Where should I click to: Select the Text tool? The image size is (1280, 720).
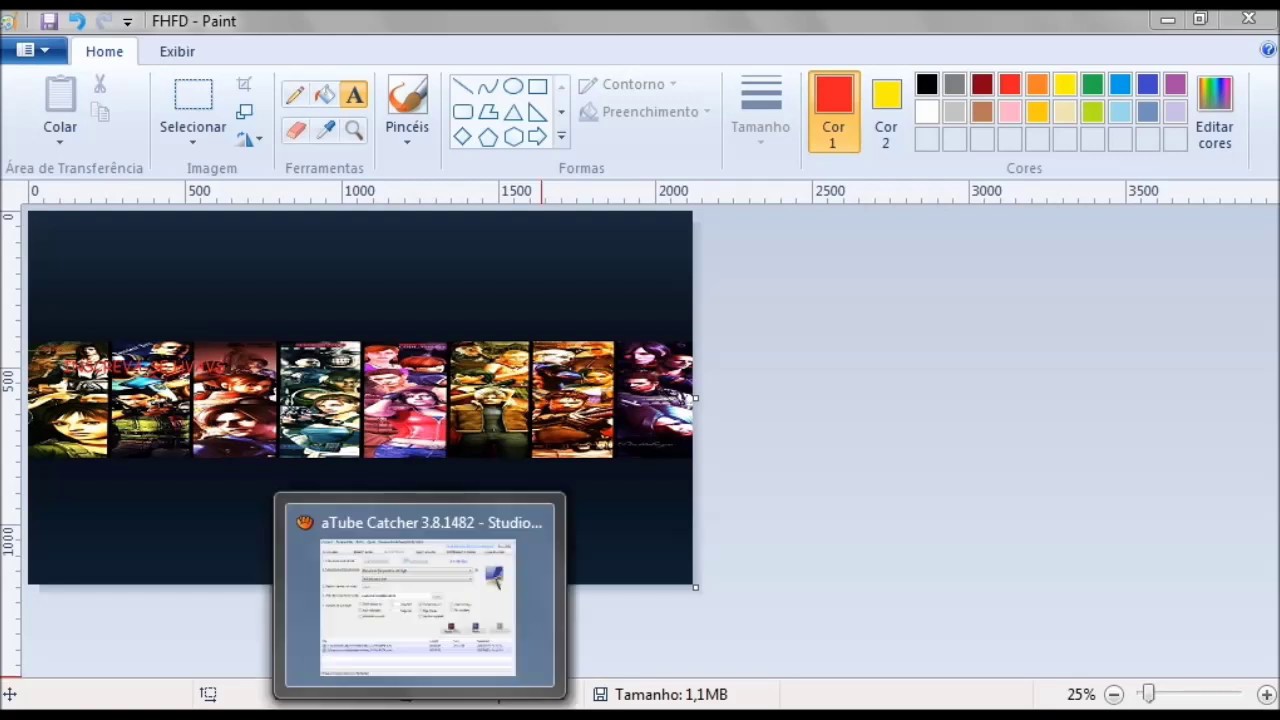[x=354, y=95]
